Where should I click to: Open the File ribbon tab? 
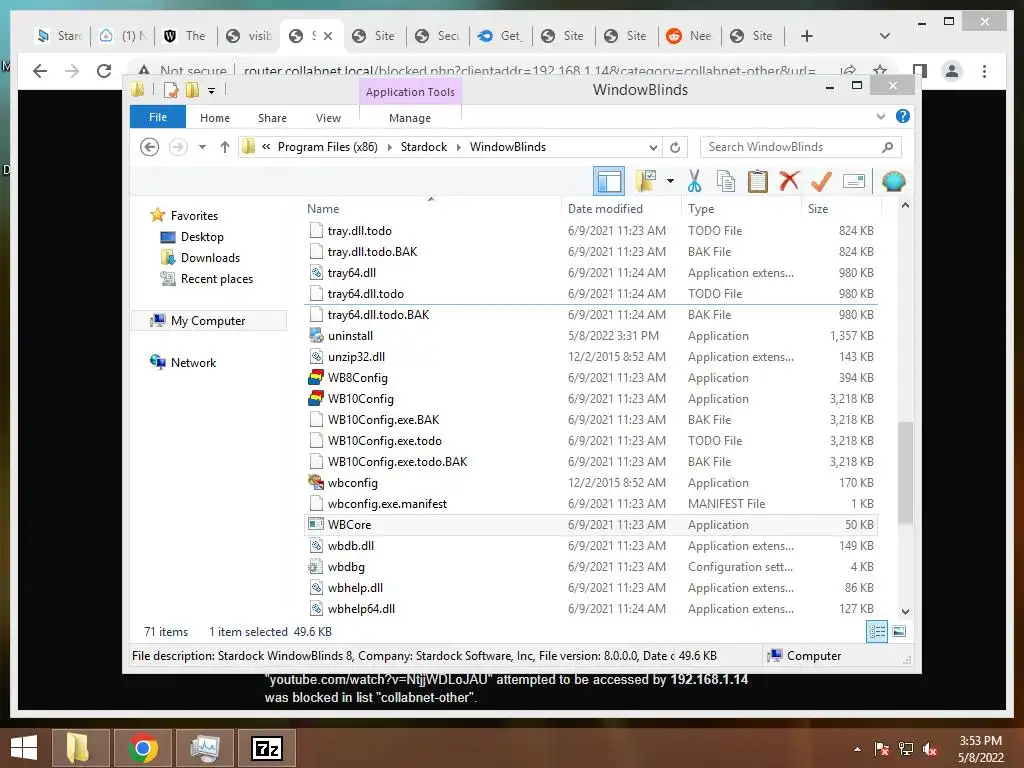tap(158, 117)
